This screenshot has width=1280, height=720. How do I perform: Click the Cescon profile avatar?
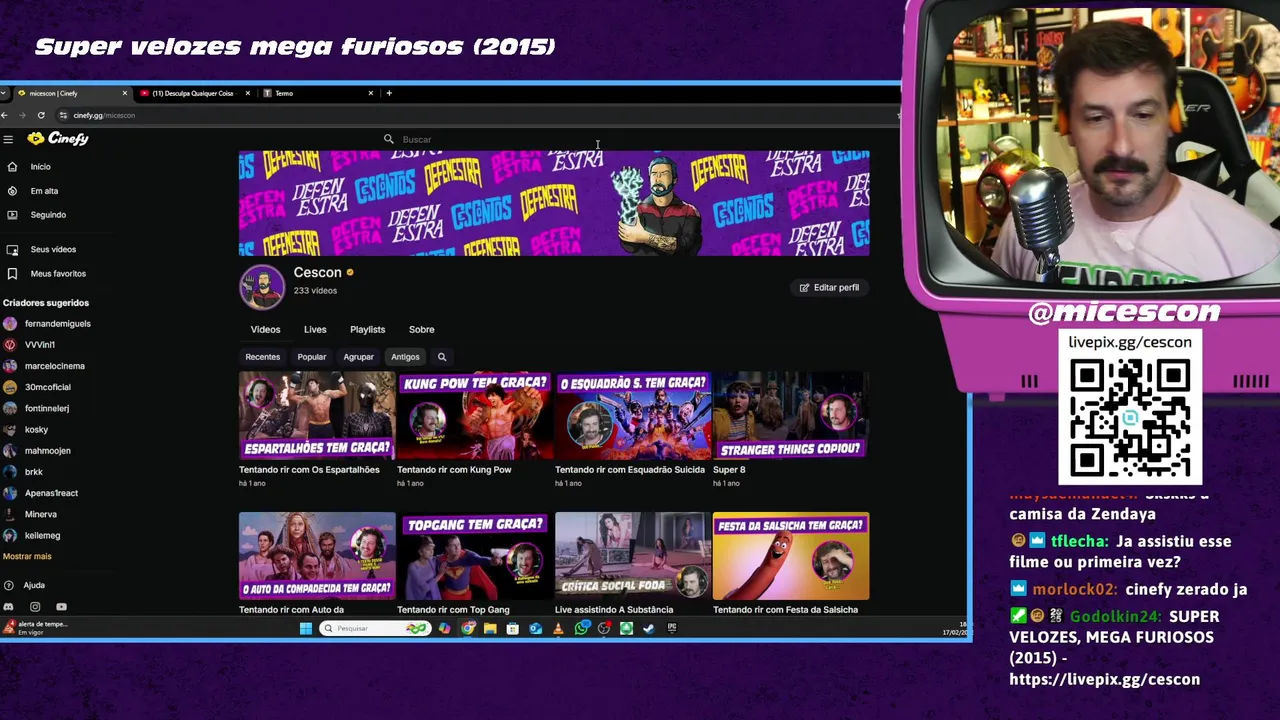click(x=262, y=287)
